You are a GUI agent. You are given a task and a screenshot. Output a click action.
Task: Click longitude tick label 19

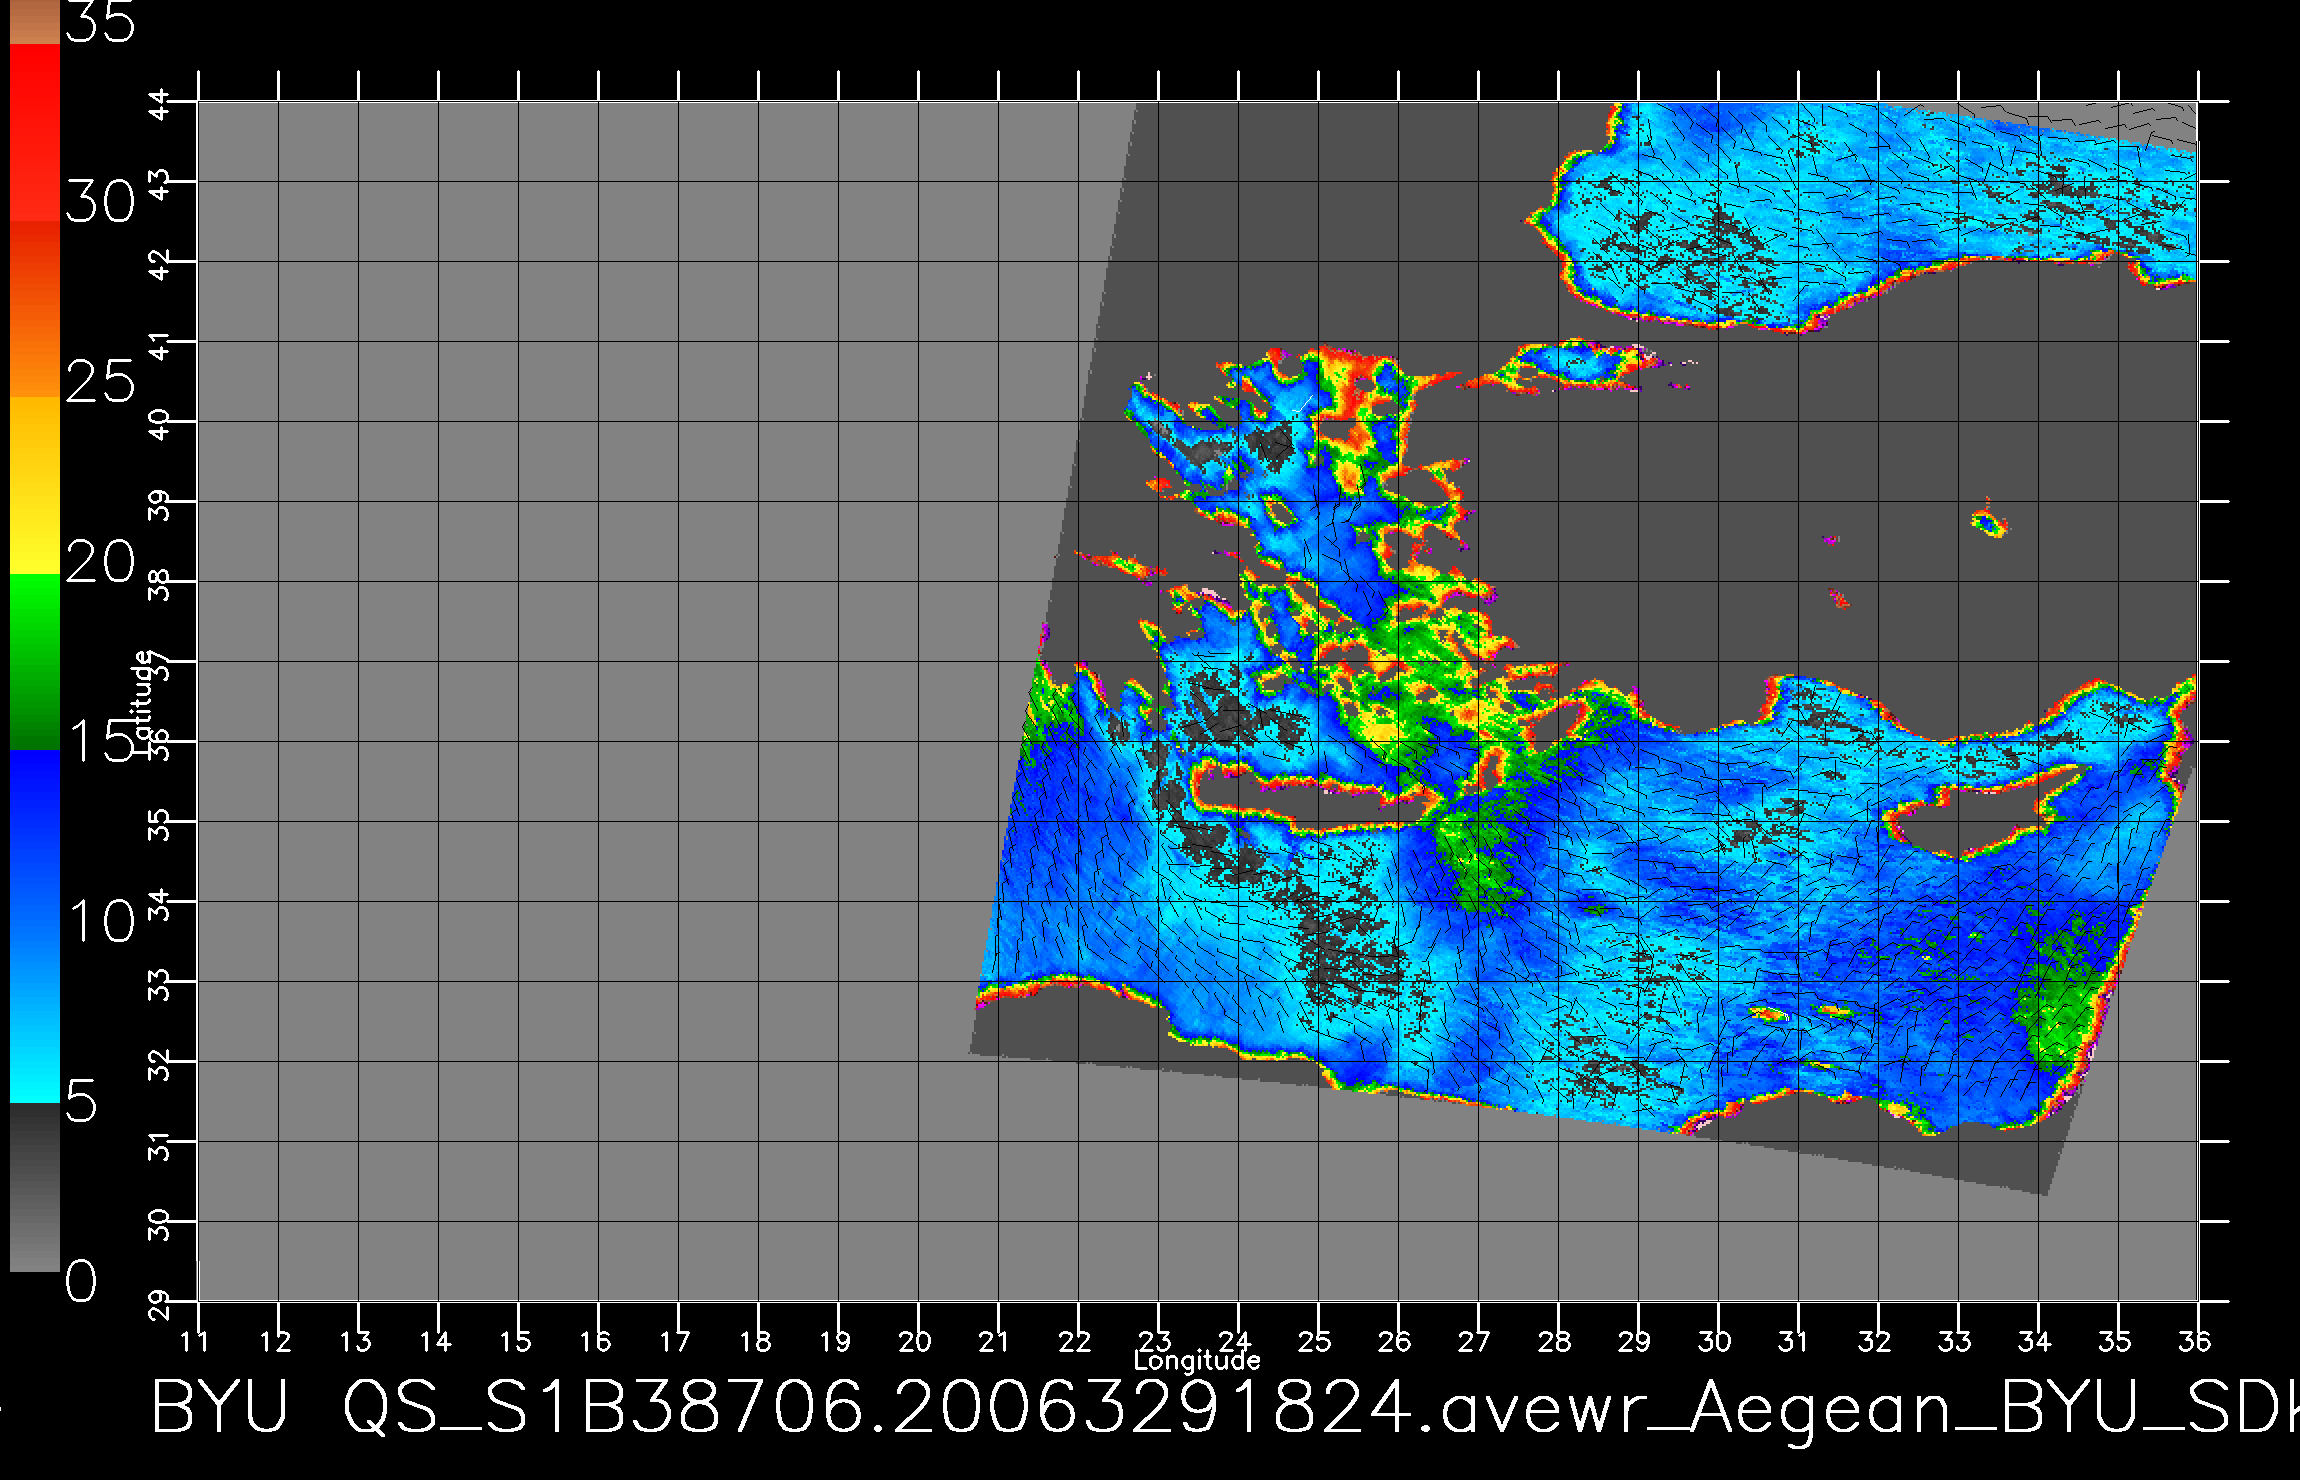click(x=835, y=1342)
